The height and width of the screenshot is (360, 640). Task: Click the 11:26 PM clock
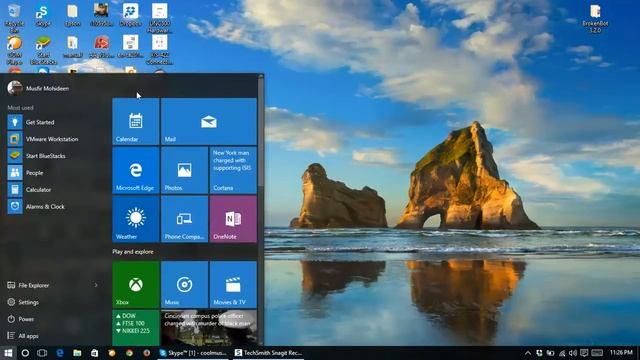click(x=621, y=352)
